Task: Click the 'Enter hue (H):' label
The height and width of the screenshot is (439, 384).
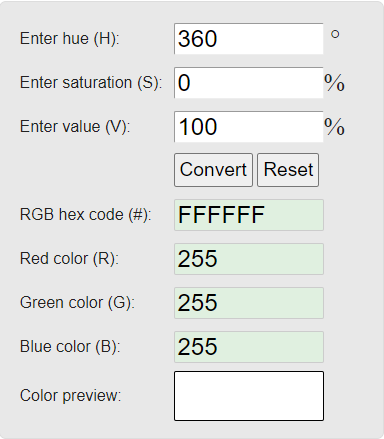Action: tap(69, 39)
